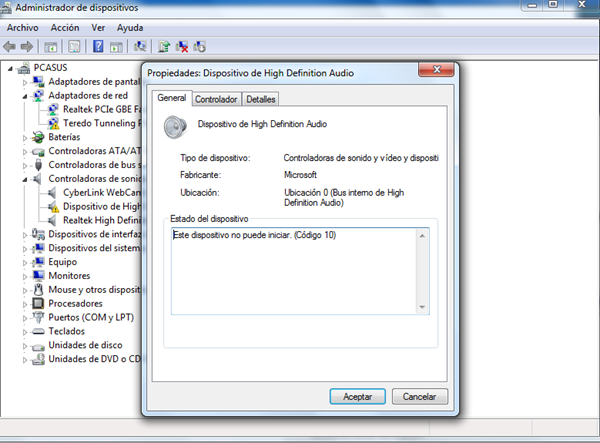The image size is (600, 443).
Task: Expand Puertos (COM y LPT) node
Action: 25,318
